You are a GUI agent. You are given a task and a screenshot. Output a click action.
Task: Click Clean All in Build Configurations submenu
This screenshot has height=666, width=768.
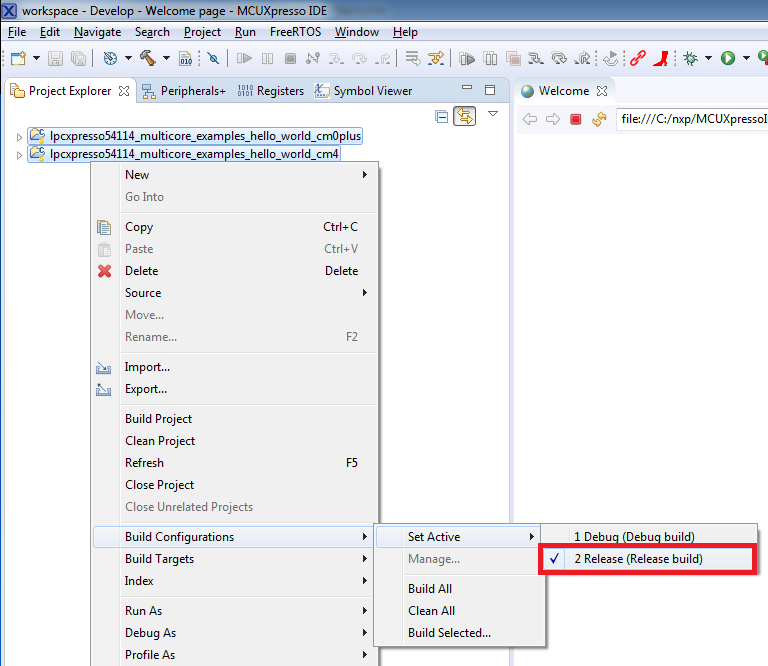[x=431, y=611]
